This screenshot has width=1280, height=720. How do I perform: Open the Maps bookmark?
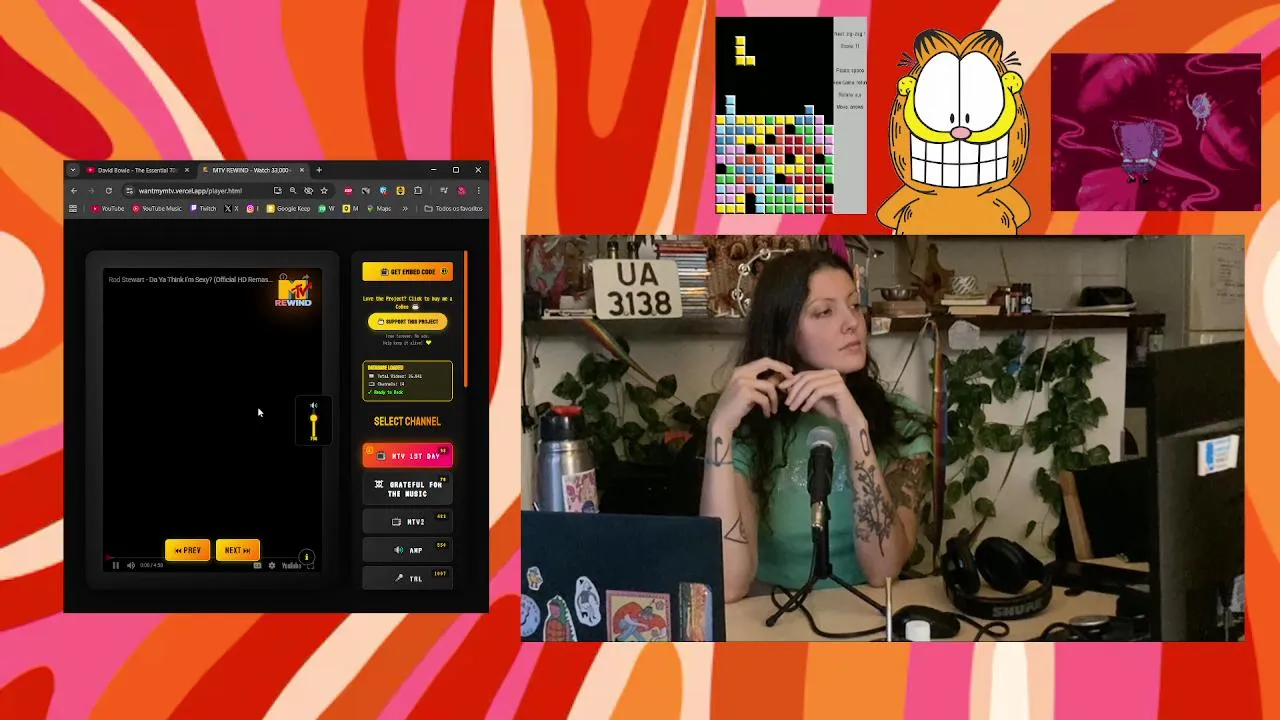(x=379, y=209)
